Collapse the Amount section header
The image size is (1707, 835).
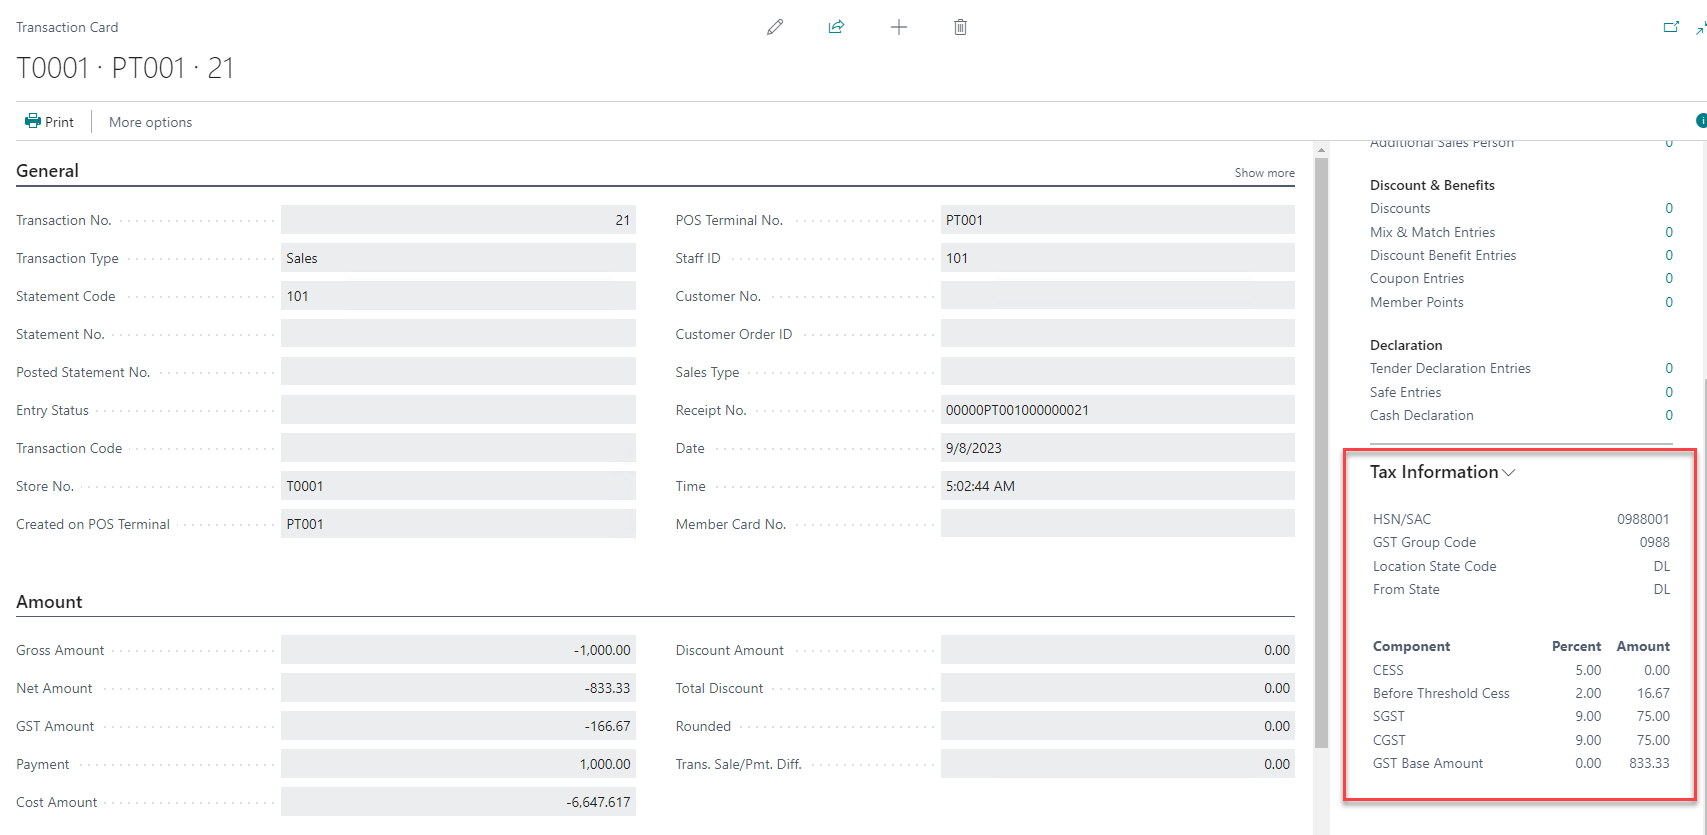tap(49, 602)
